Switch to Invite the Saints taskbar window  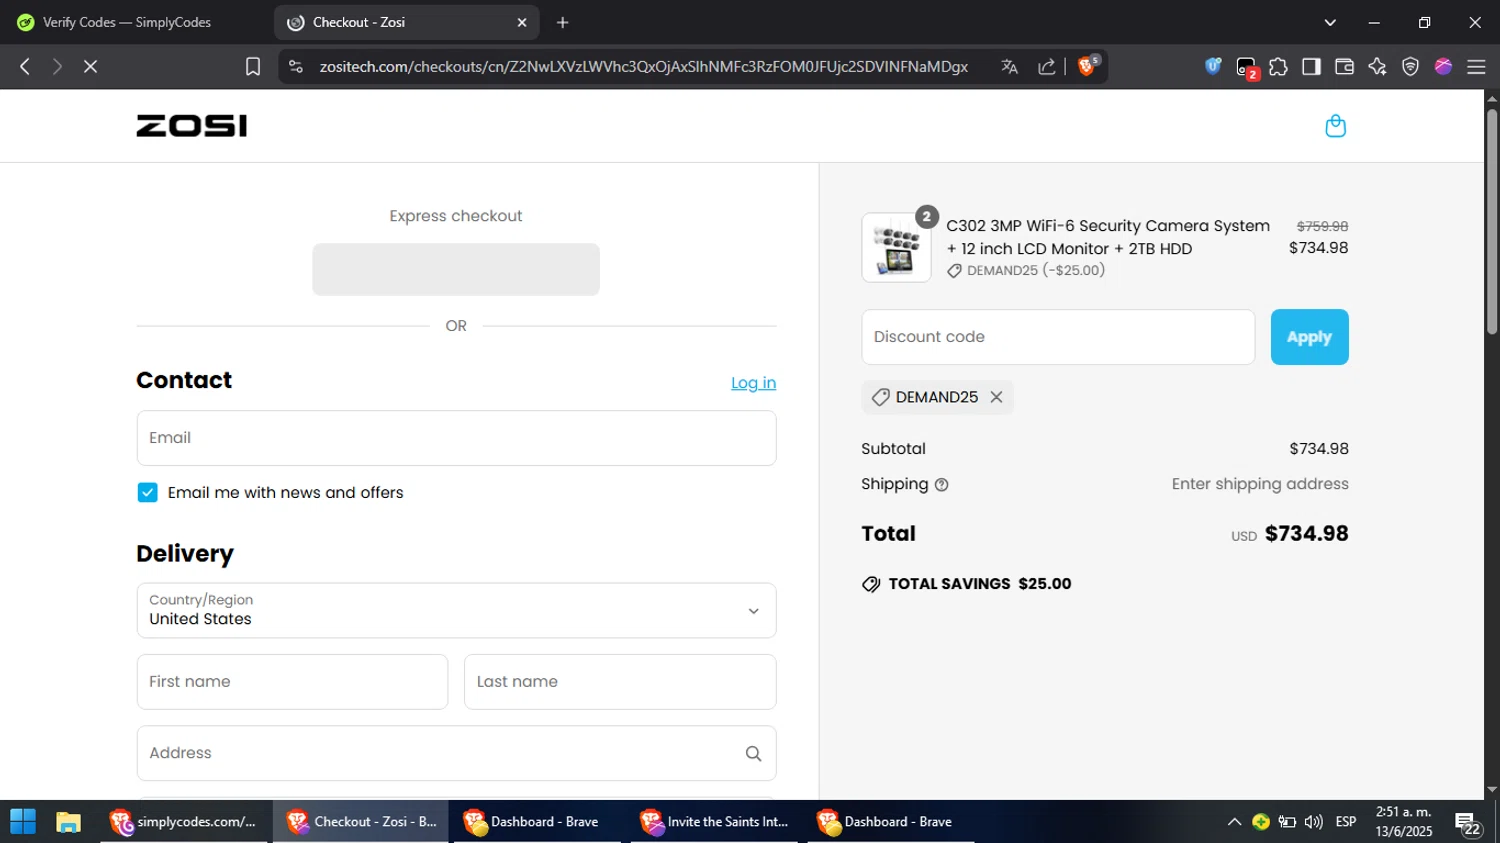[714, 822]
